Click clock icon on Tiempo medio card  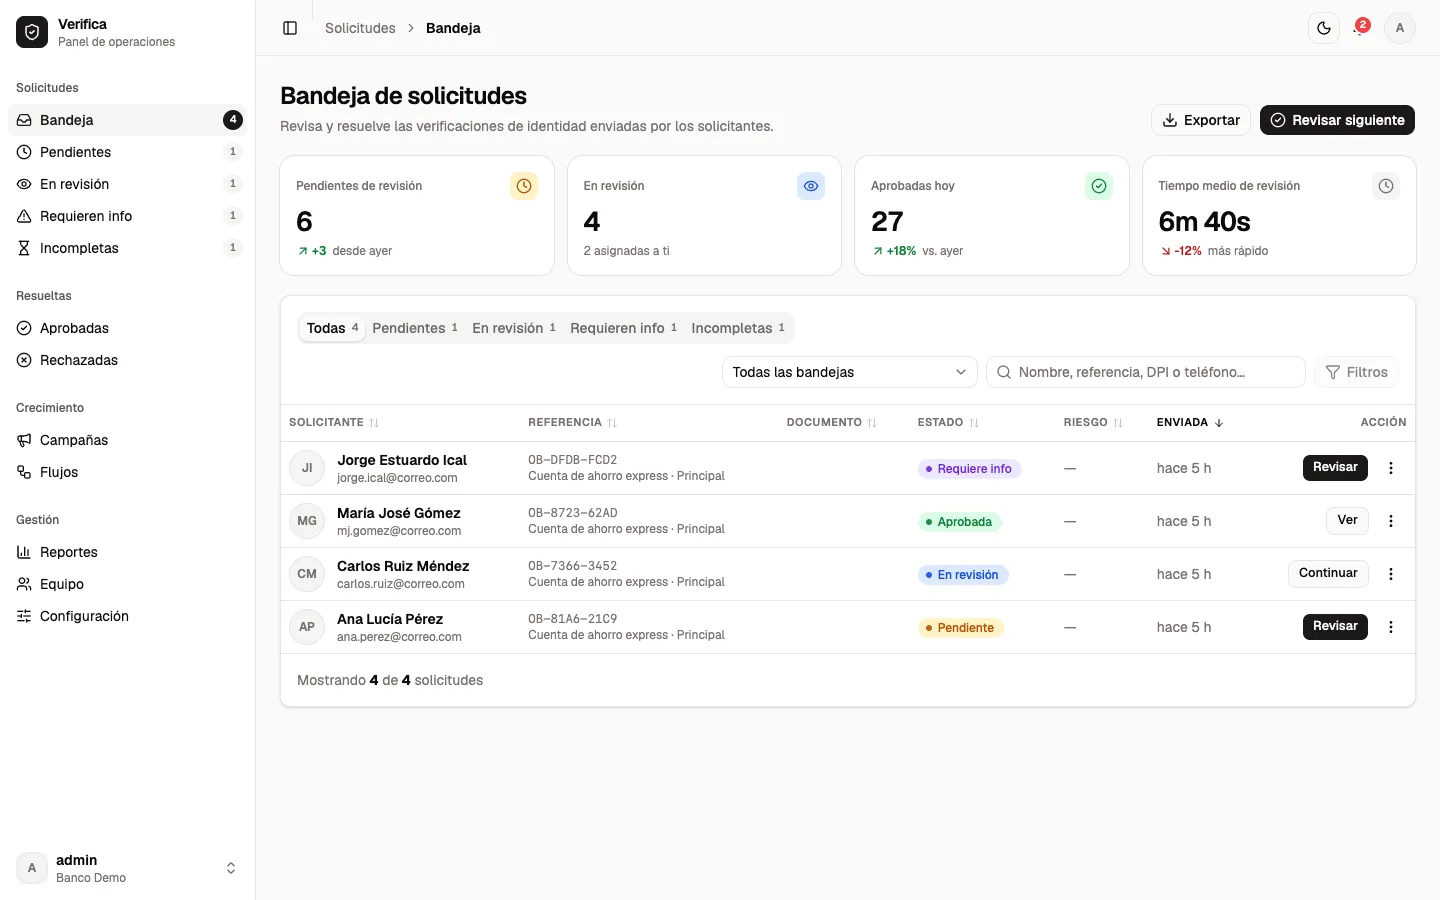(1386, 186)
